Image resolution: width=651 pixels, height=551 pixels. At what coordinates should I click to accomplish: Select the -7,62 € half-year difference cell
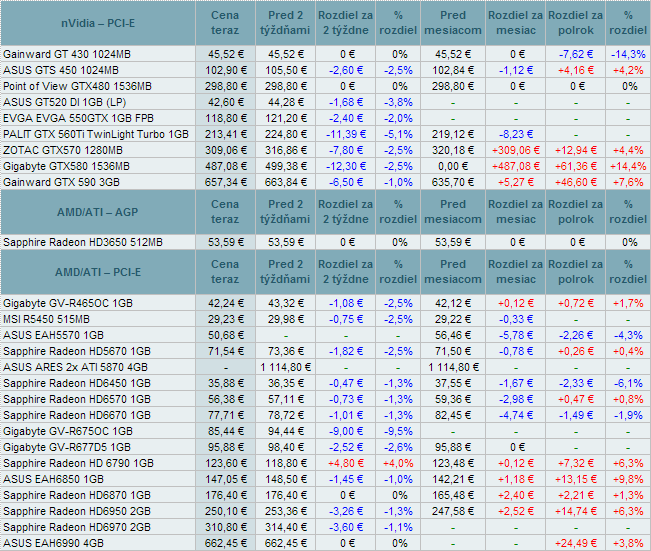(x=576, y=54)
